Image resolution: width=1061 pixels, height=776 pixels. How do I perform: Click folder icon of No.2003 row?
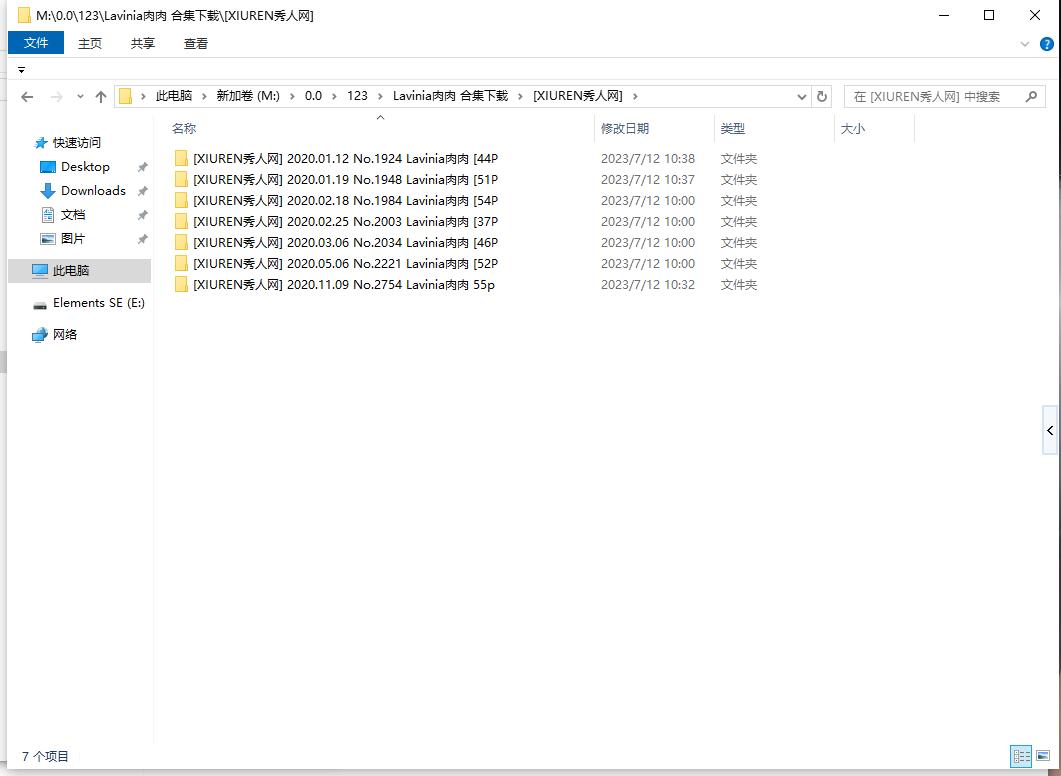coord(181,221)
